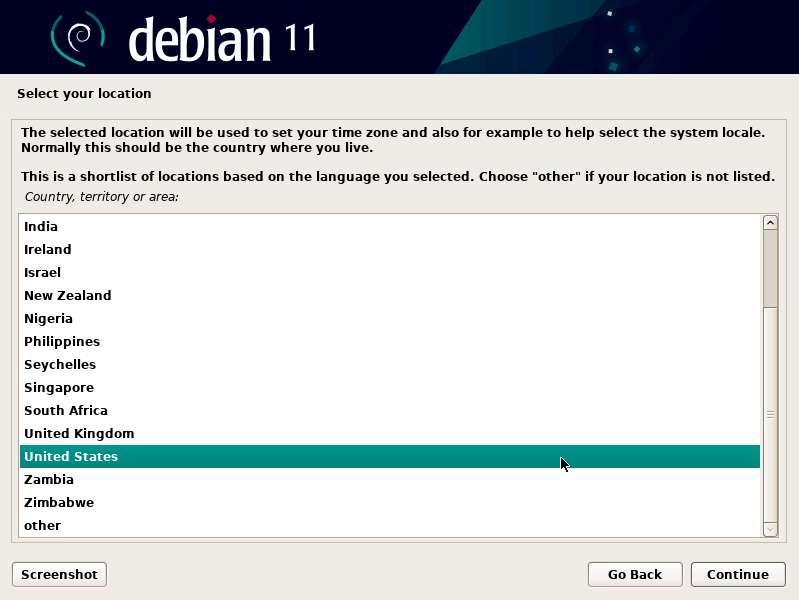Pick Singapore as the location
This screenshot has height=600, width=799.
tap(59, 387)
